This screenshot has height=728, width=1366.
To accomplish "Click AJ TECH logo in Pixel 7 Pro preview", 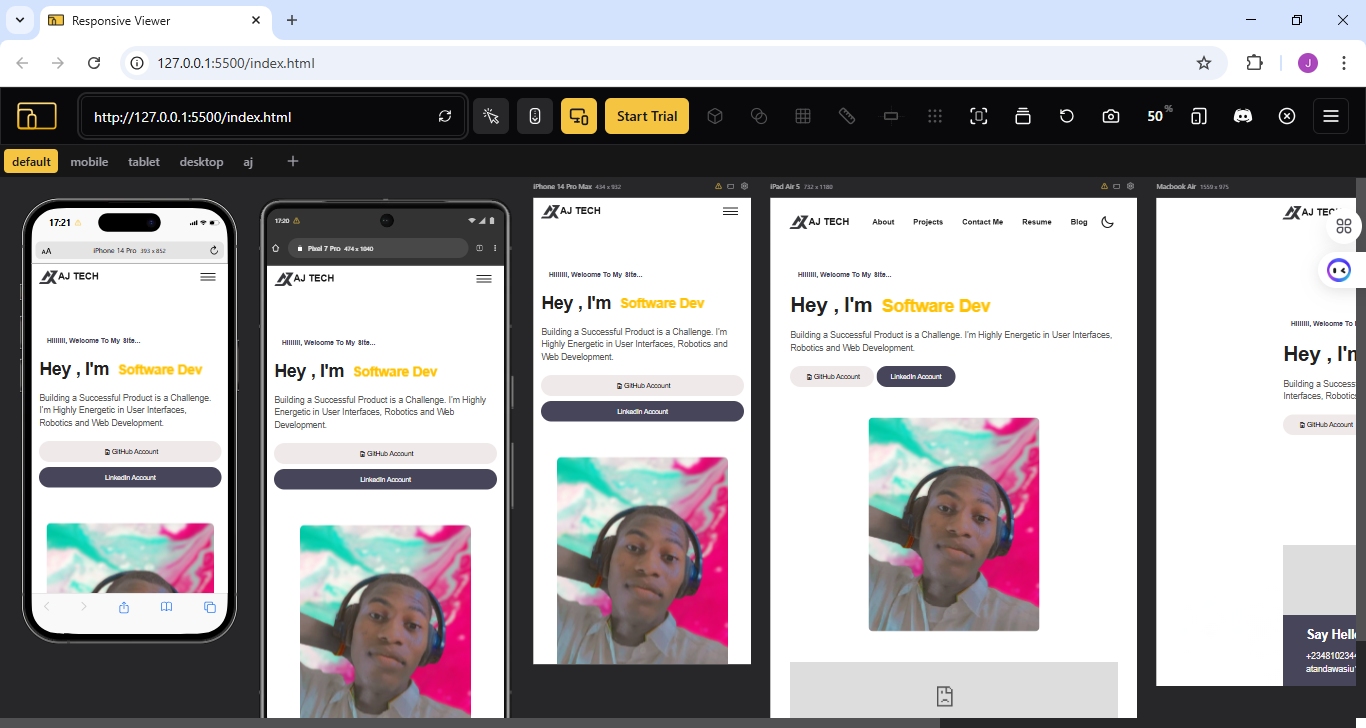I will coord(305,278).
